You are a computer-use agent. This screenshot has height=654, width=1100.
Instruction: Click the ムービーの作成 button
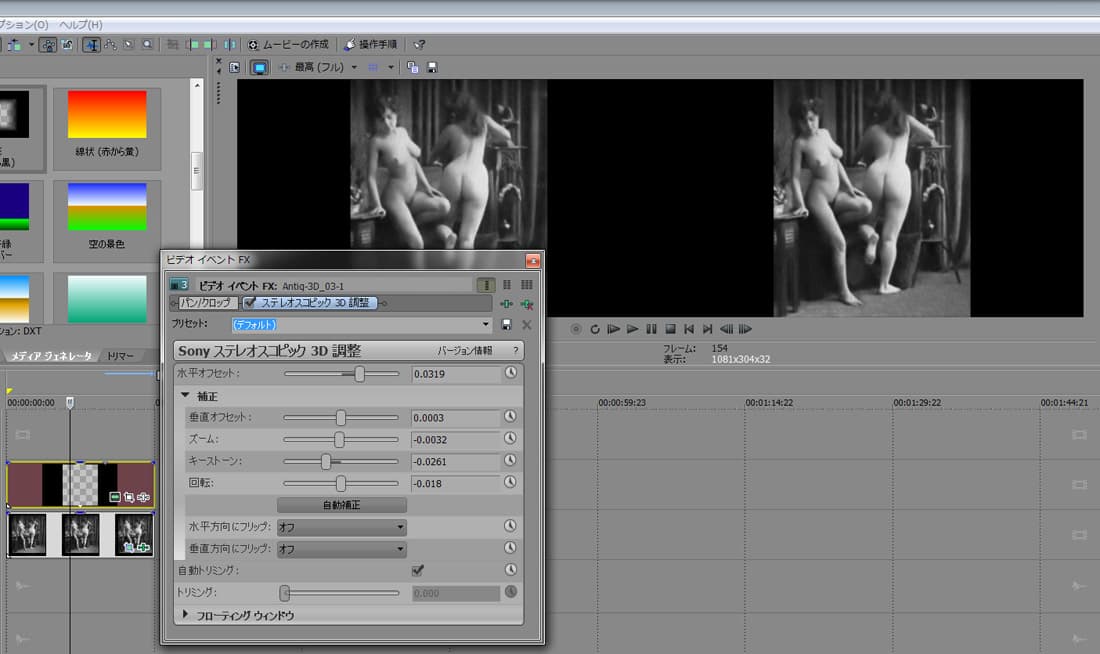[x=288, y=44]
